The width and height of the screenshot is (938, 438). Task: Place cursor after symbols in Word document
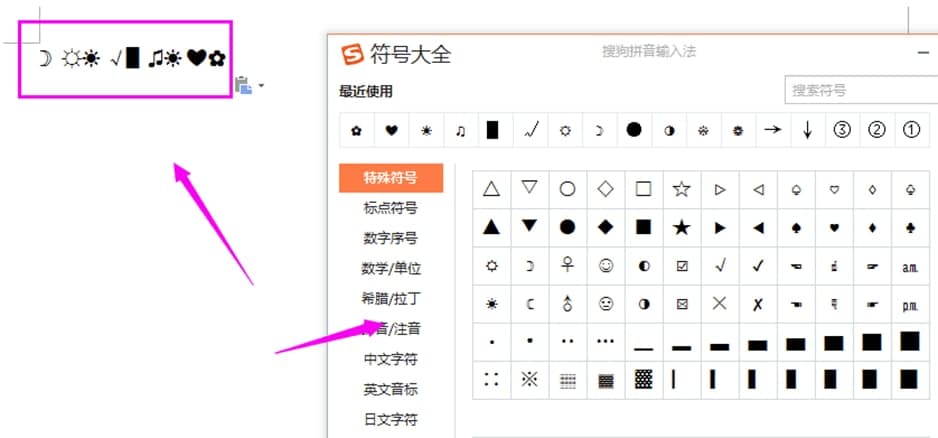pyautogui.click(x=227, y=59)
